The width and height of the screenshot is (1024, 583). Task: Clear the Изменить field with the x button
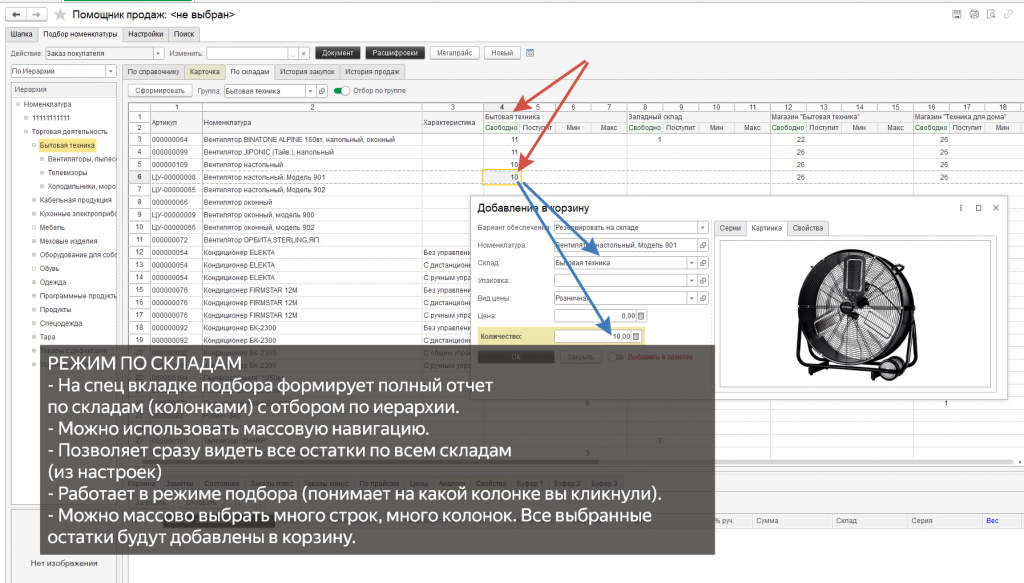[x=304, y=54]
